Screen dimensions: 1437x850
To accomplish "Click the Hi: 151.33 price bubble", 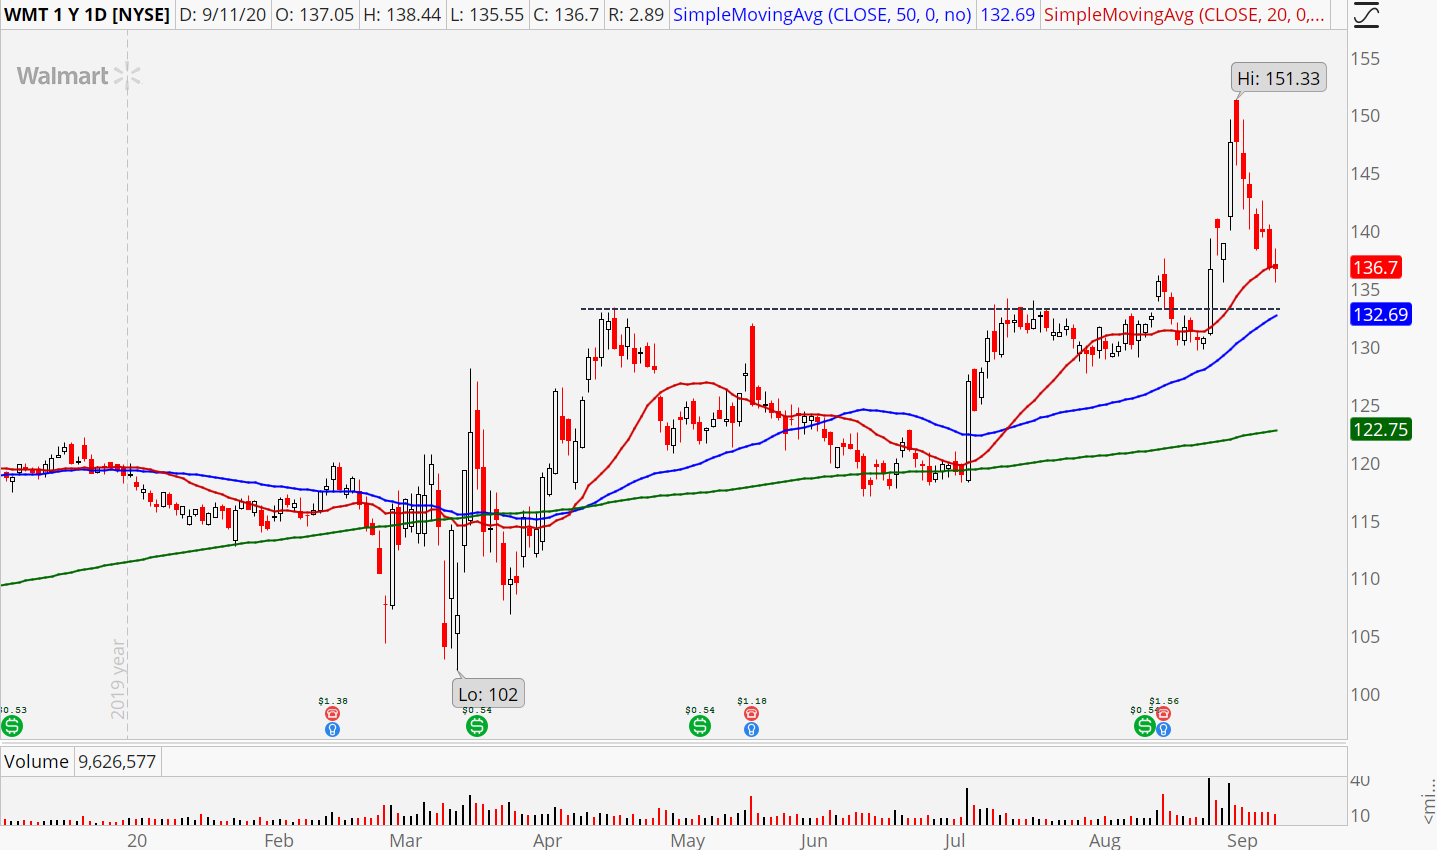I will point(1278,78).
